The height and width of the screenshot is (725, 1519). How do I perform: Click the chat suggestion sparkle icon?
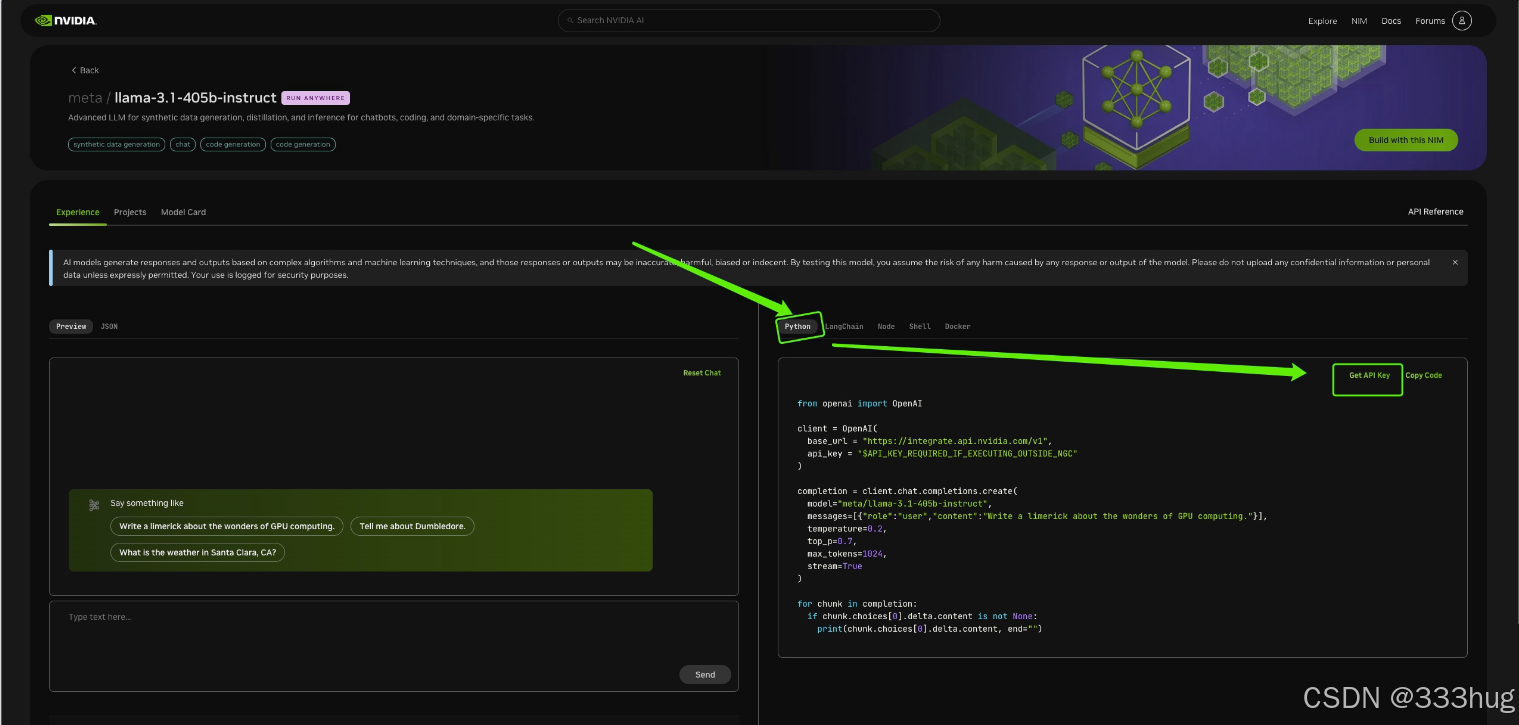click(94, 505)
